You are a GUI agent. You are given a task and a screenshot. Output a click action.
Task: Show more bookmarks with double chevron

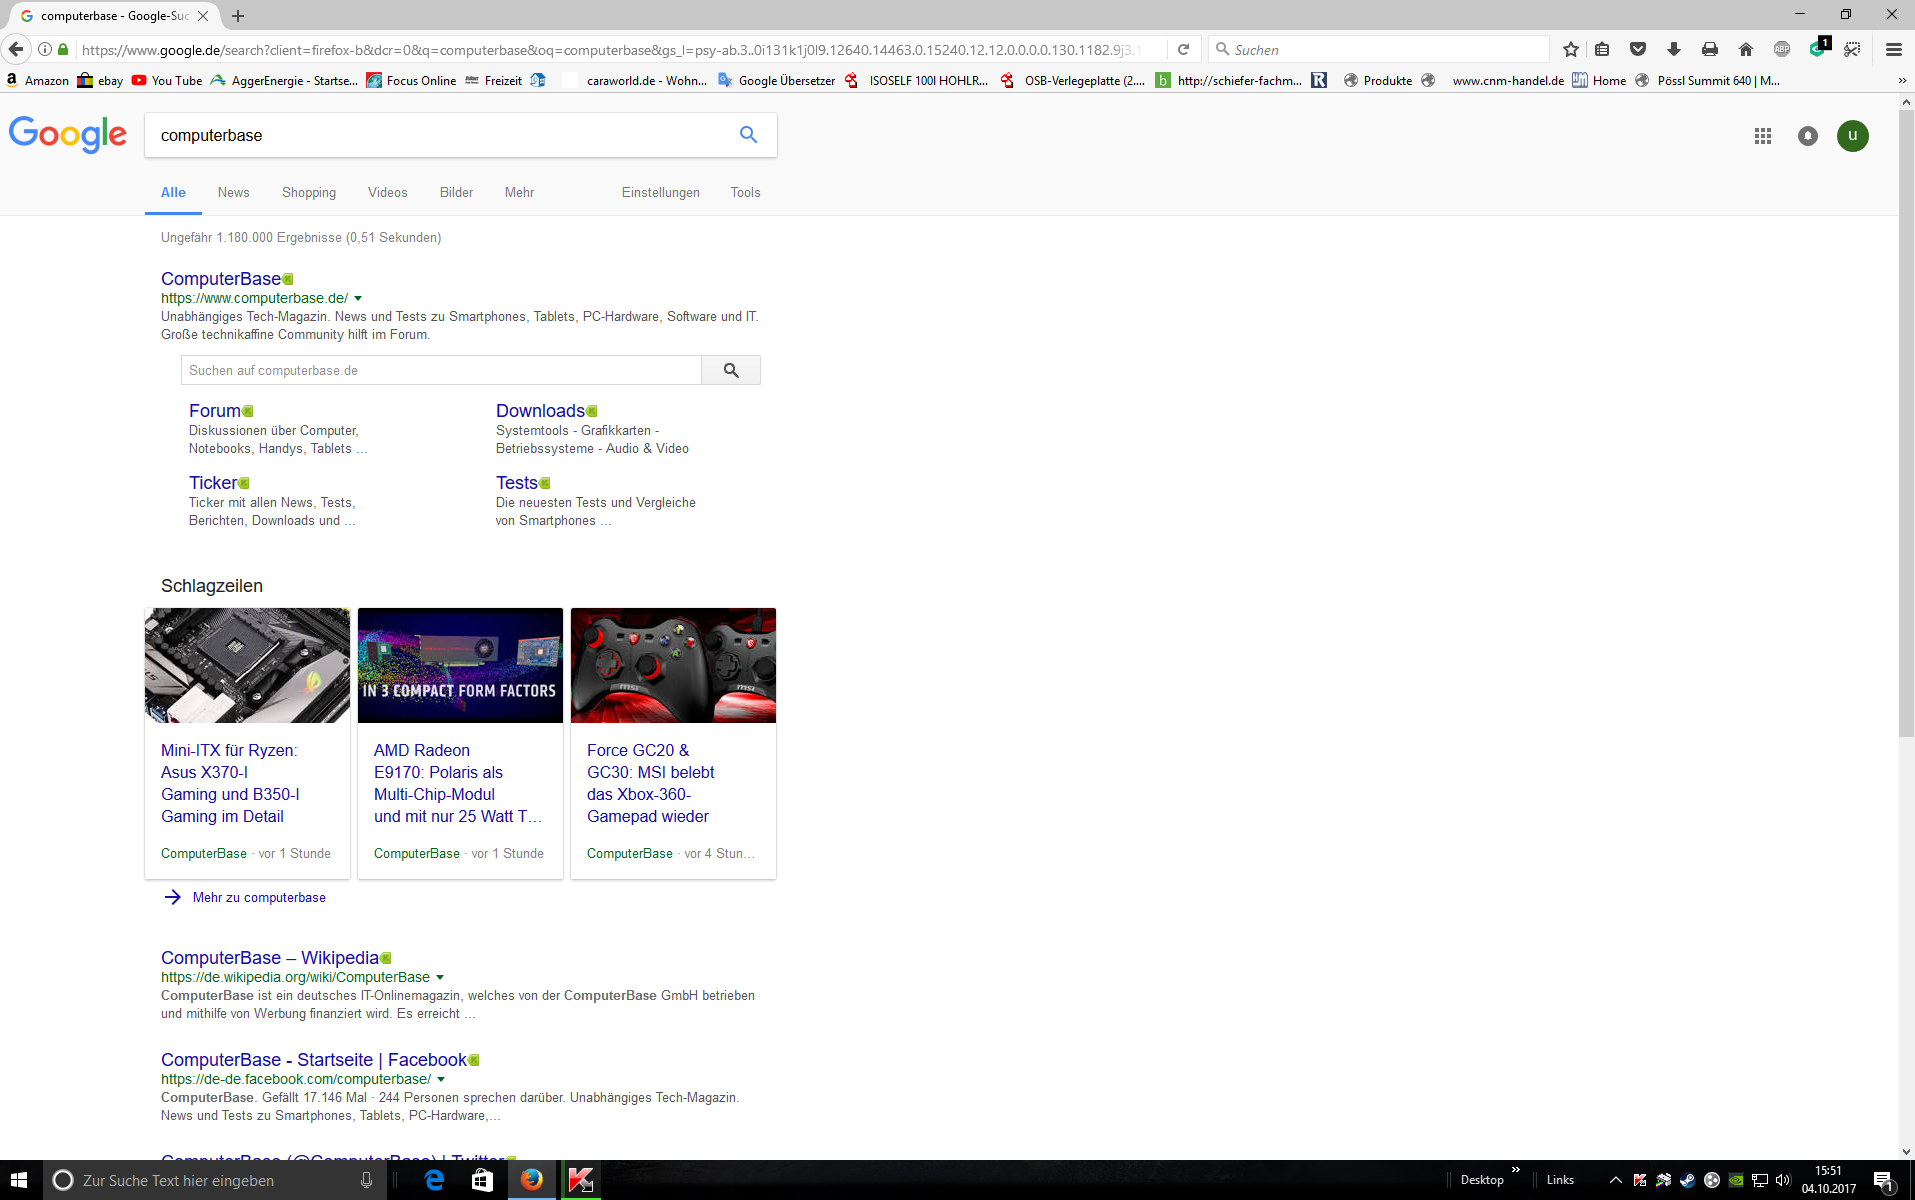coord(1902,80)
